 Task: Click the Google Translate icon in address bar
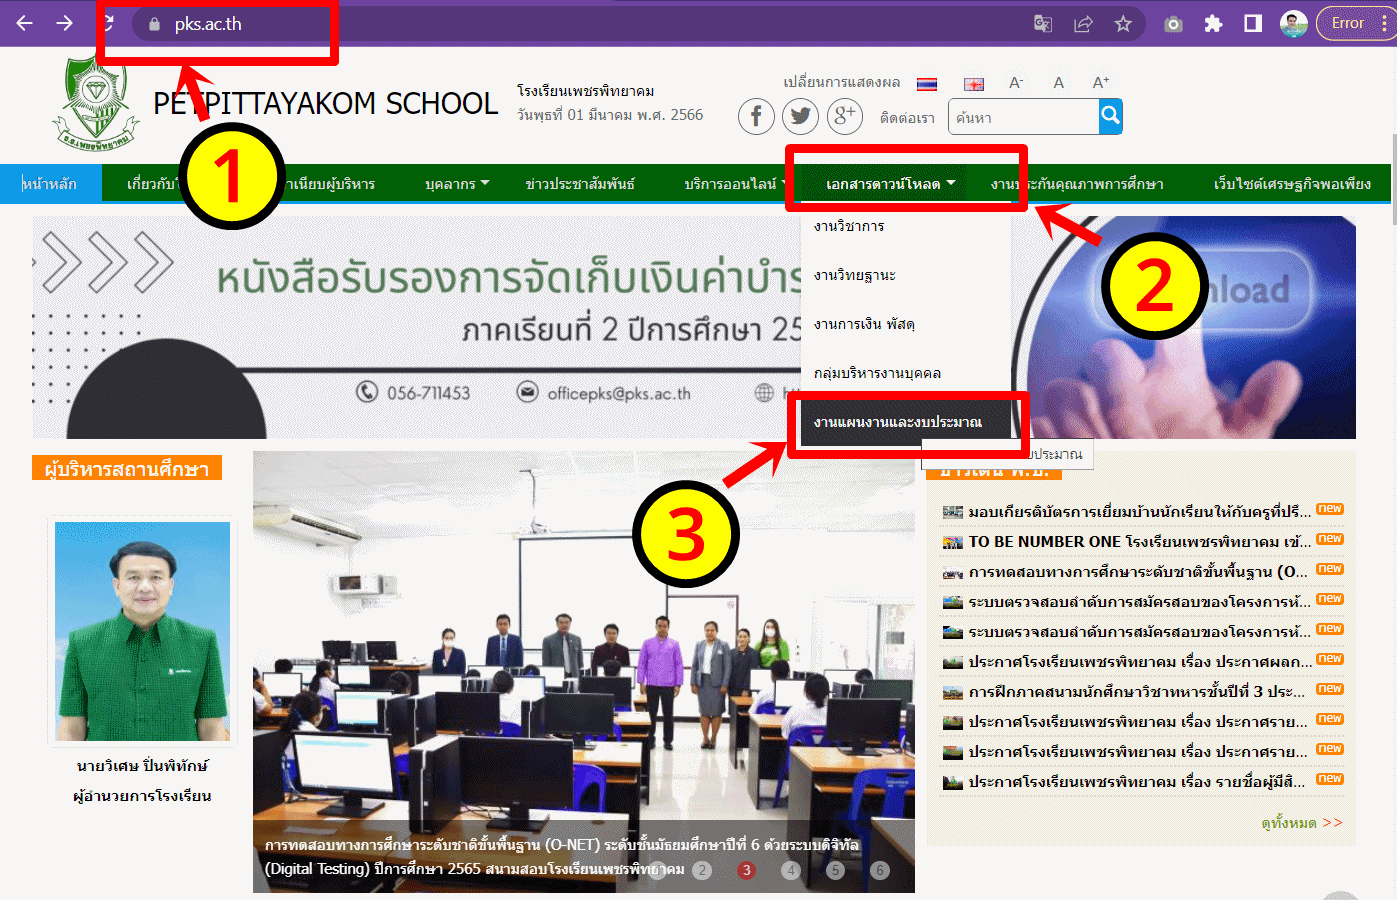[x=1042, y=24]
